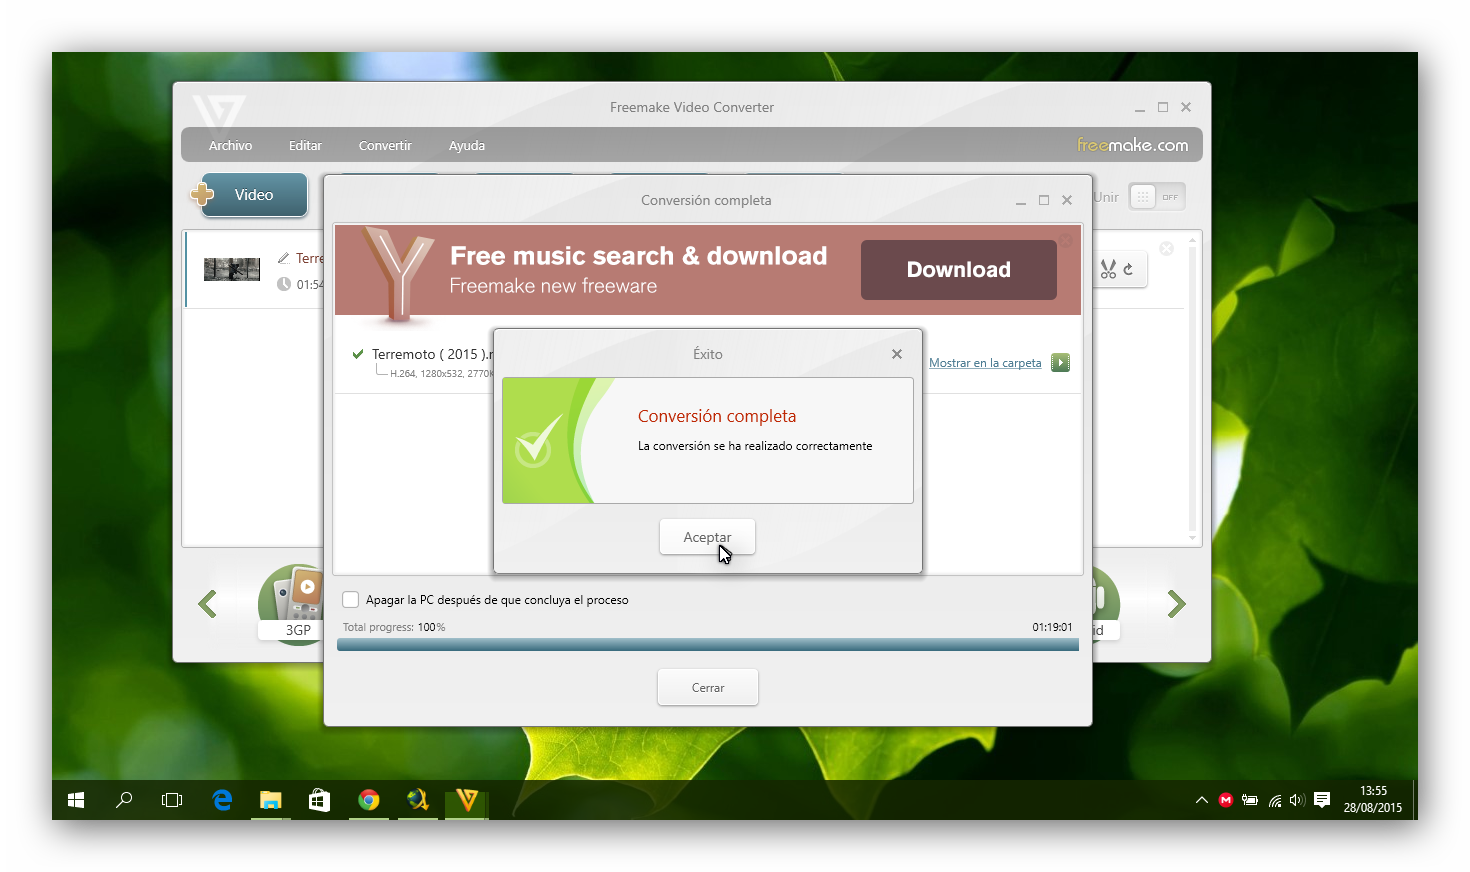Open the Archivo menu
Image resolution: width=1470 pixels, height=872 pixels.
230,146
